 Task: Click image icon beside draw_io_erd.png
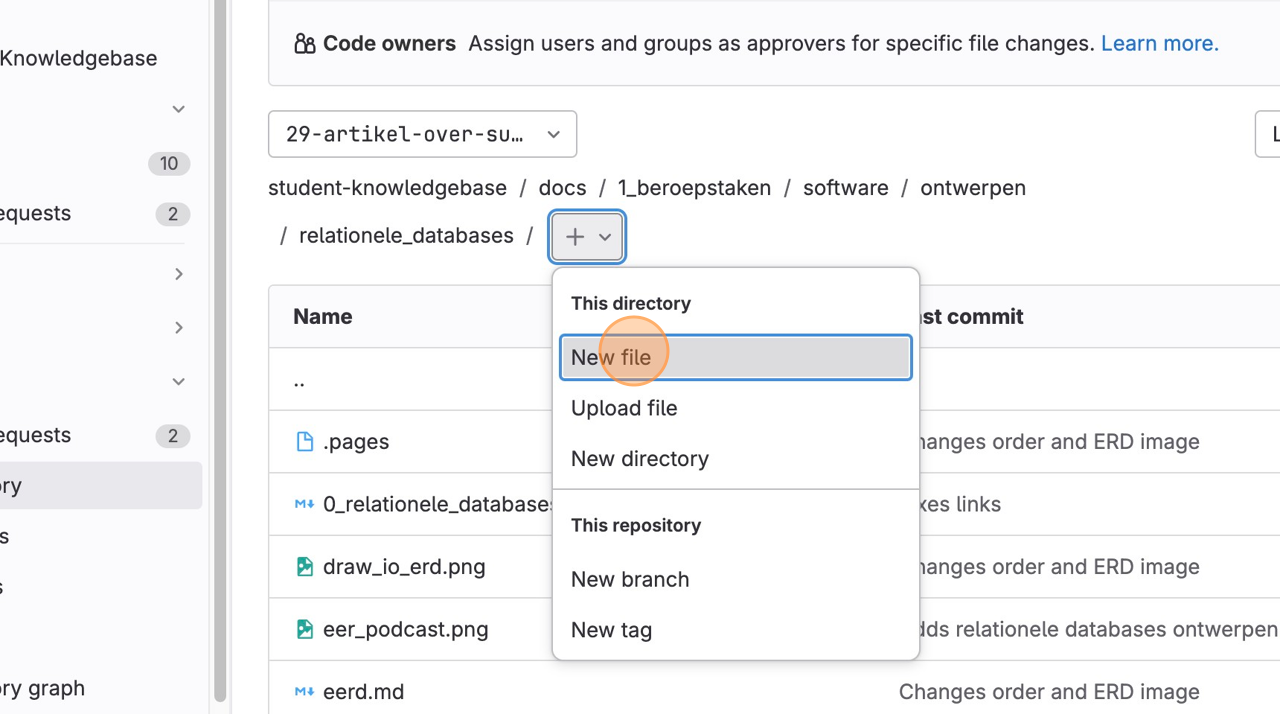pyautogui.click(x=305, y=567)
